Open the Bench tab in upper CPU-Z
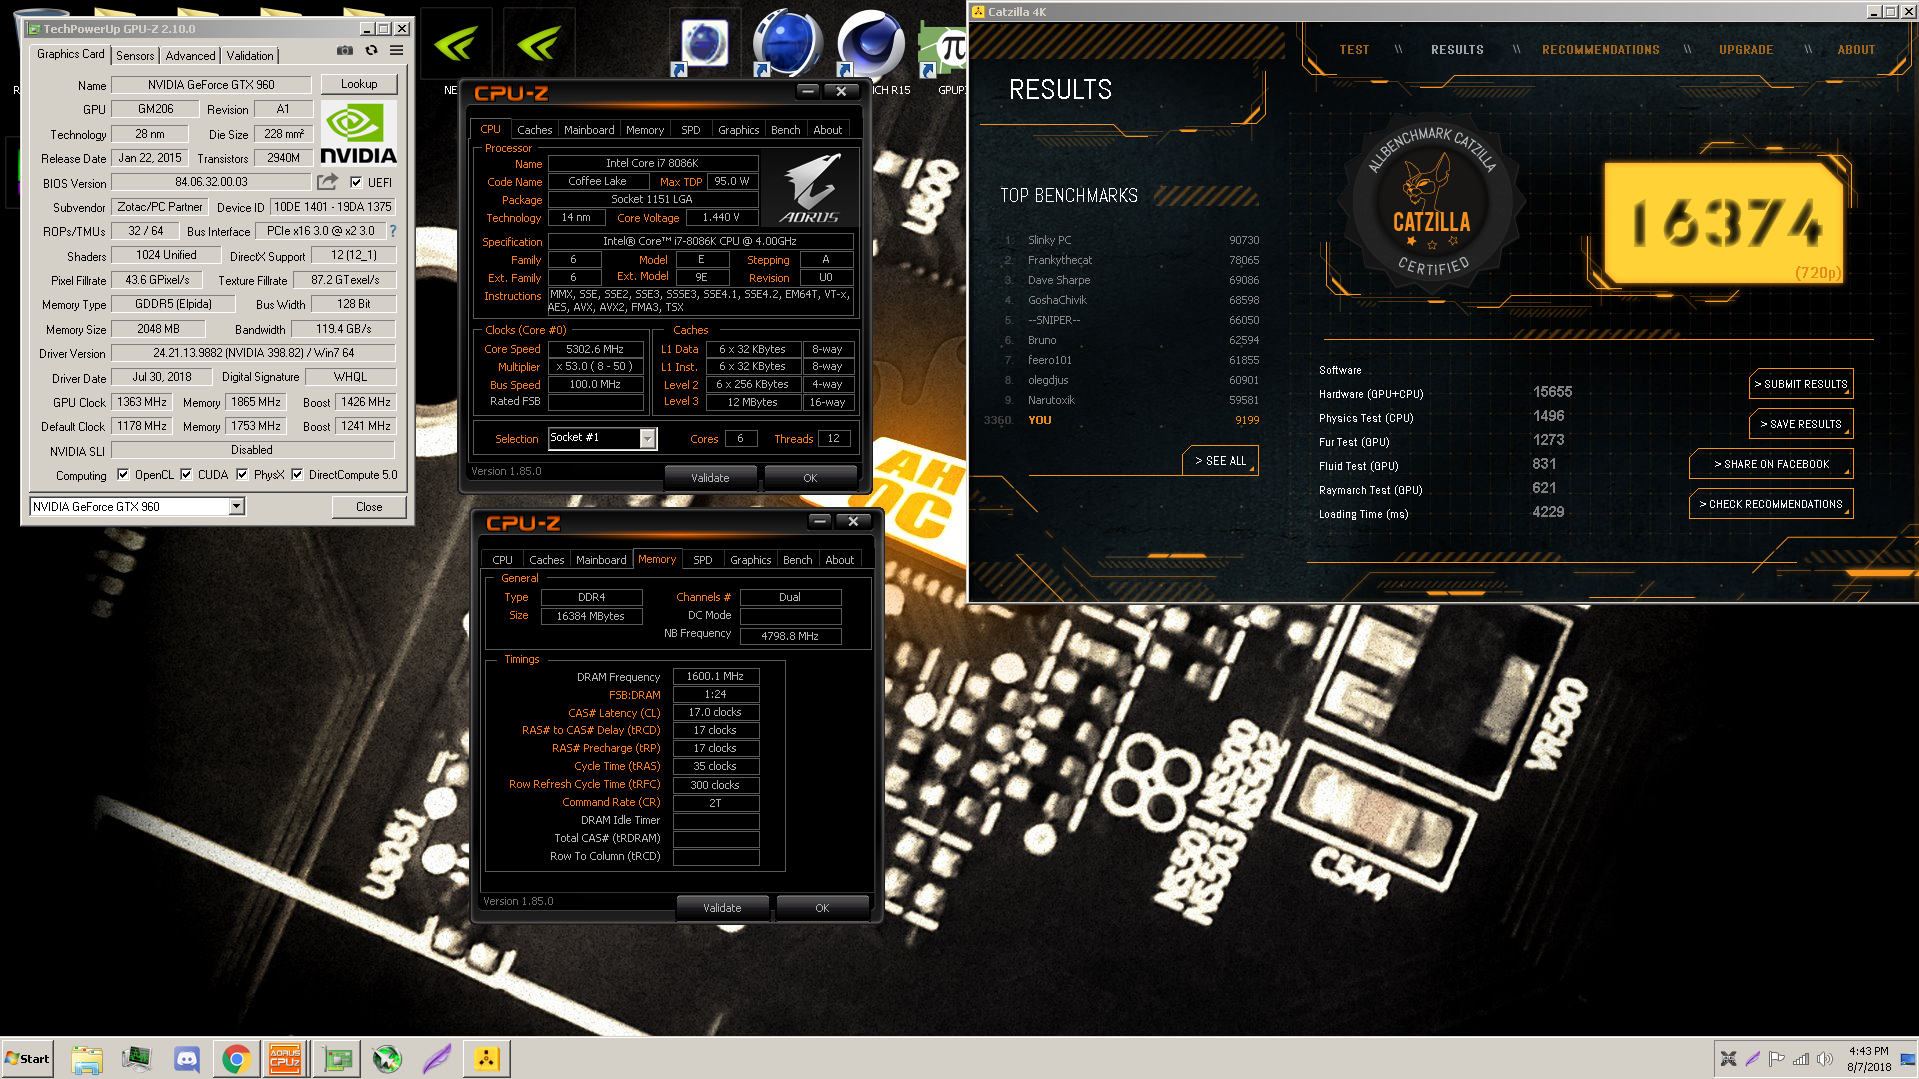This screenshot has width=1919, height=1079. tap(785, 130)
